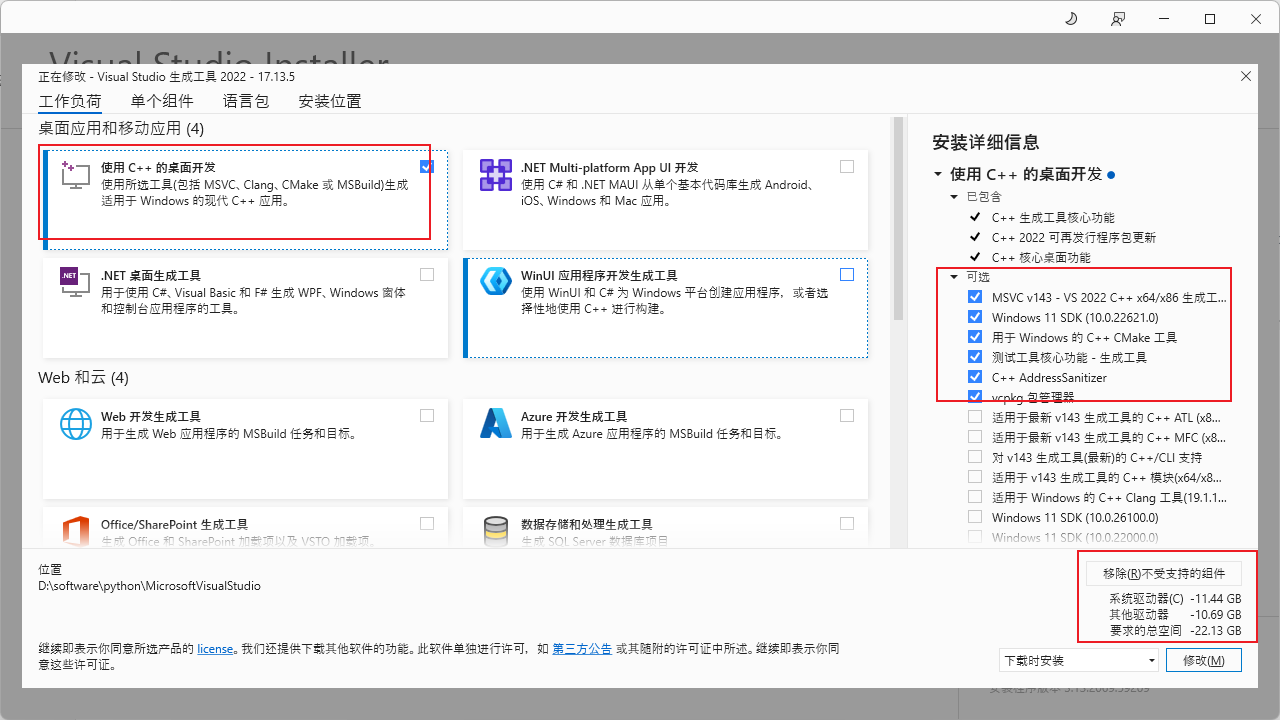Image resolution: width=1280 pixels, height=720 pixels.
Task: Check the Azure 开发生成工具 checkbox
Action: 847,416
